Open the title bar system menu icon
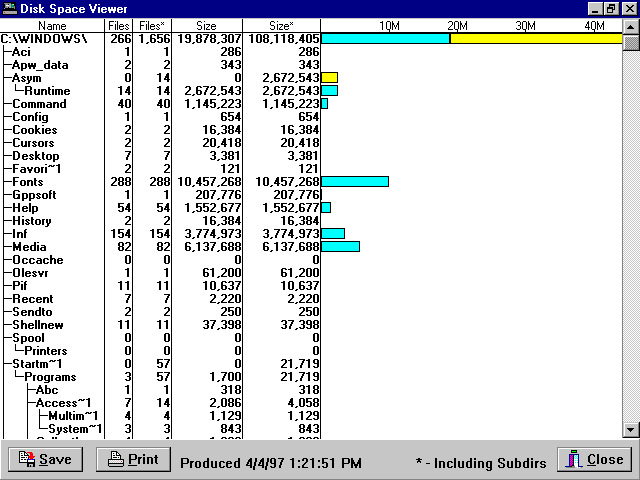 pyautogui.click(x=9, y=8)
